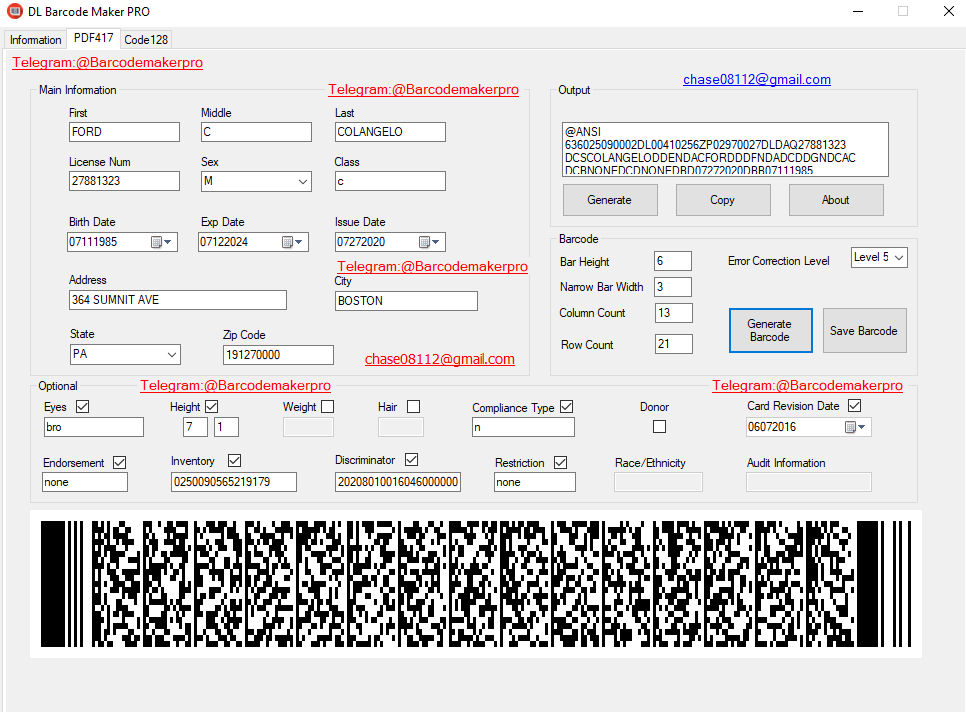Viewport: 966px width, 712px height.
Task: Uncheck the Inventory checkbox
Action: (x=233, y=460)
